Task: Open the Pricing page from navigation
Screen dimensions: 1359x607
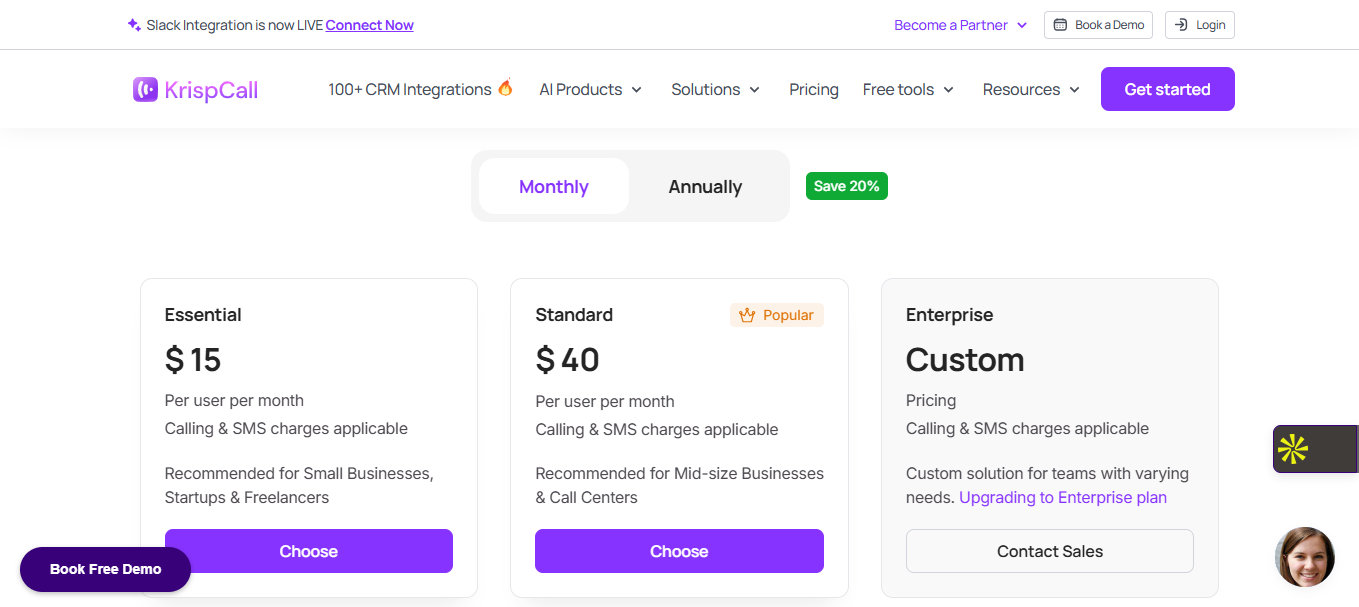Action: pos(814,90)
